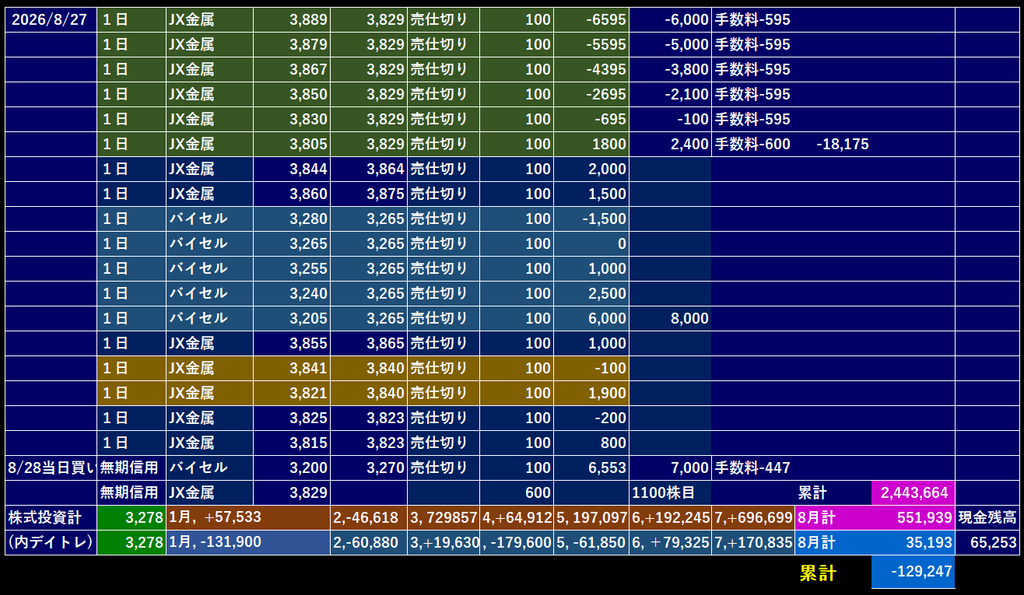This screenshot has height=595, width=1024.
Task: Click the magenta cumulative total 2,443,664 cell
Action: (913, 492)
